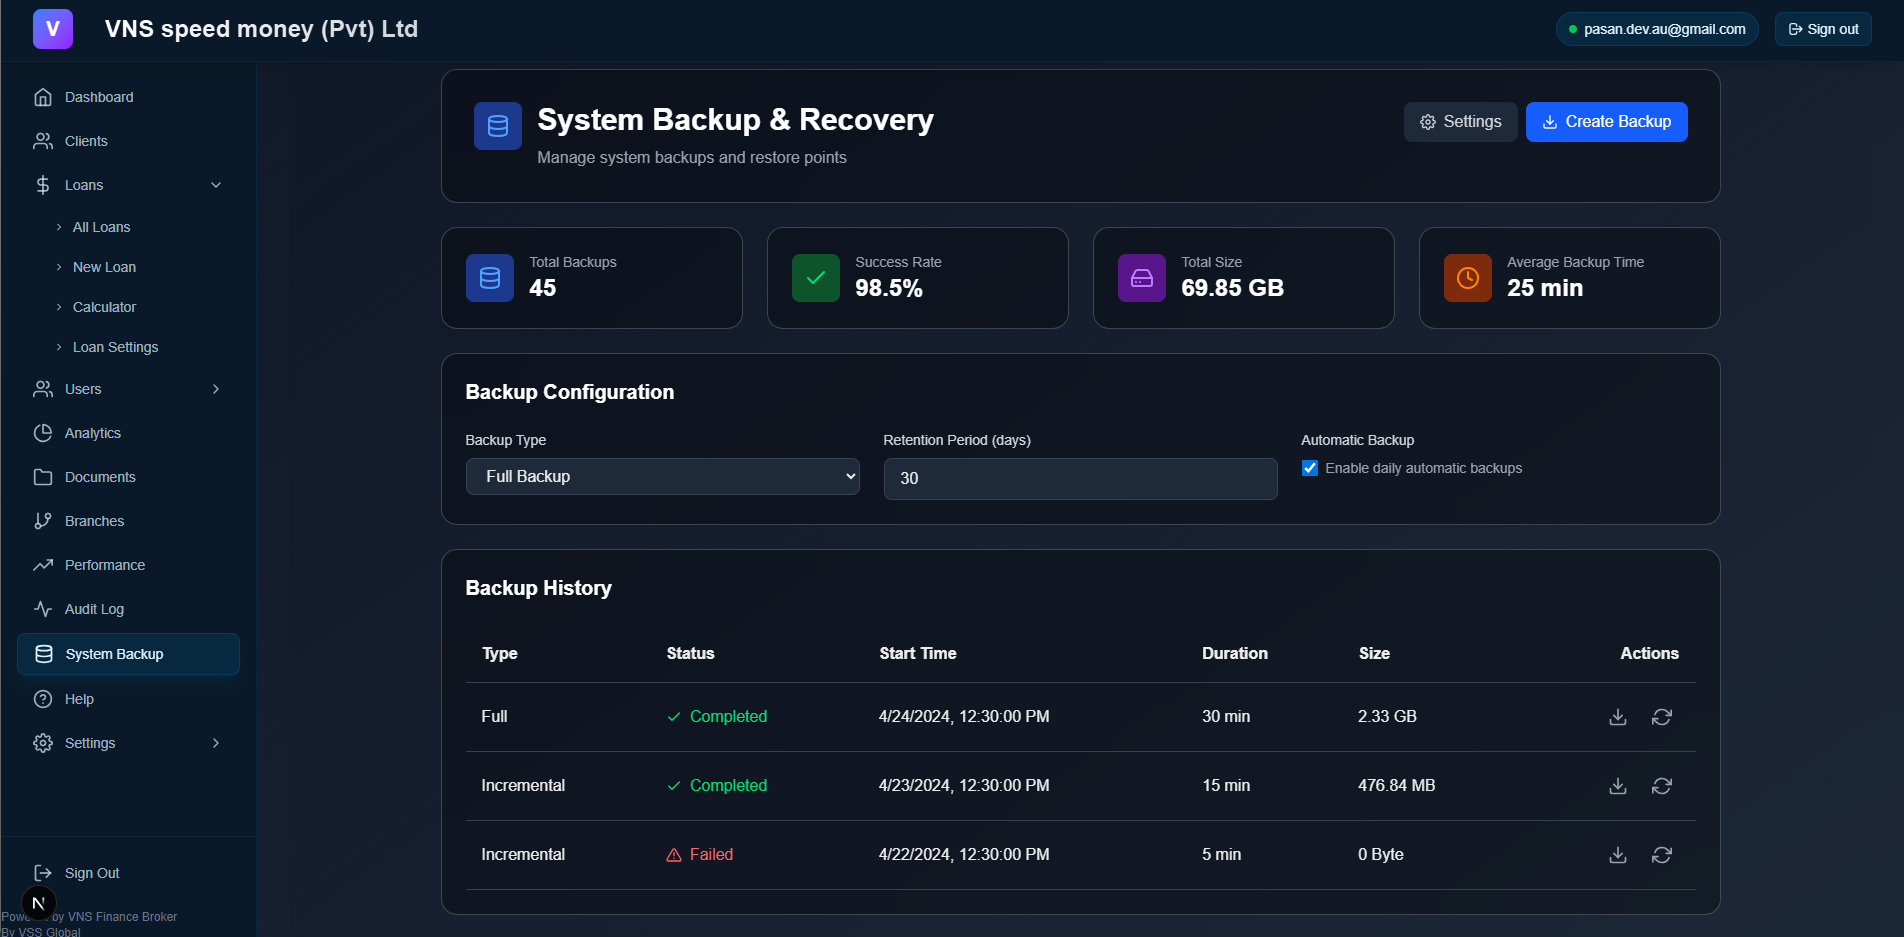Click the Total Backups database icon
Image resolution: width=1904 pixels, height=937 pixels.
tap(490, 278)
